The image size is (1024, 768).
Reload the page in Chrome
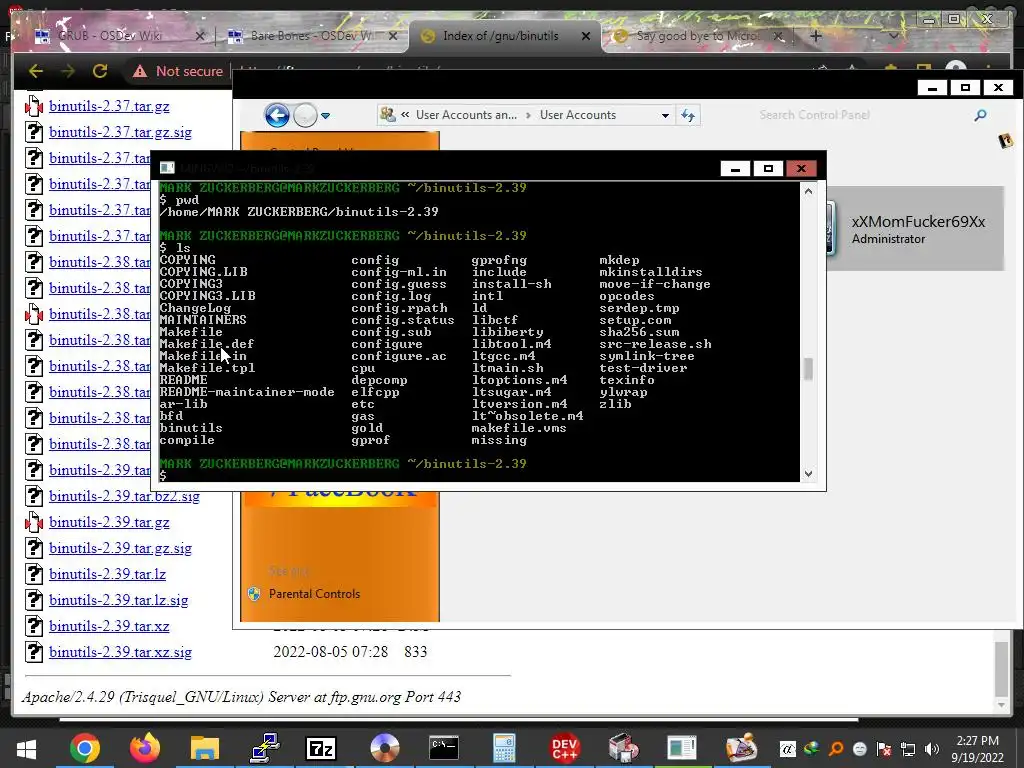click(x=100, y=71)
